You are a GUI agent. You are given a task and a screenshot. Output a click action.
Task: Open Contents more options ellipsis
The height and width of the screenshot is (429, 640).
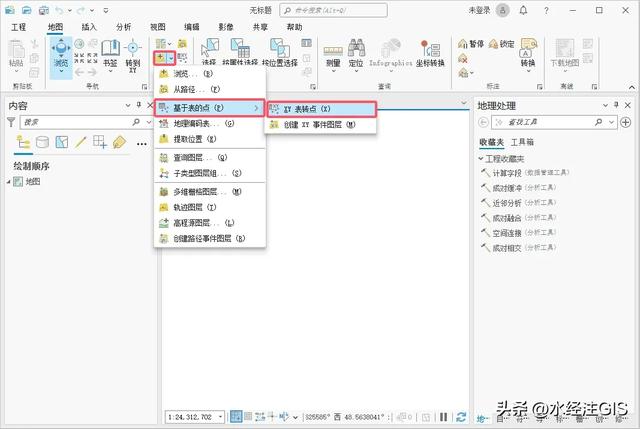pyautogui.click(x=142, y=144)
